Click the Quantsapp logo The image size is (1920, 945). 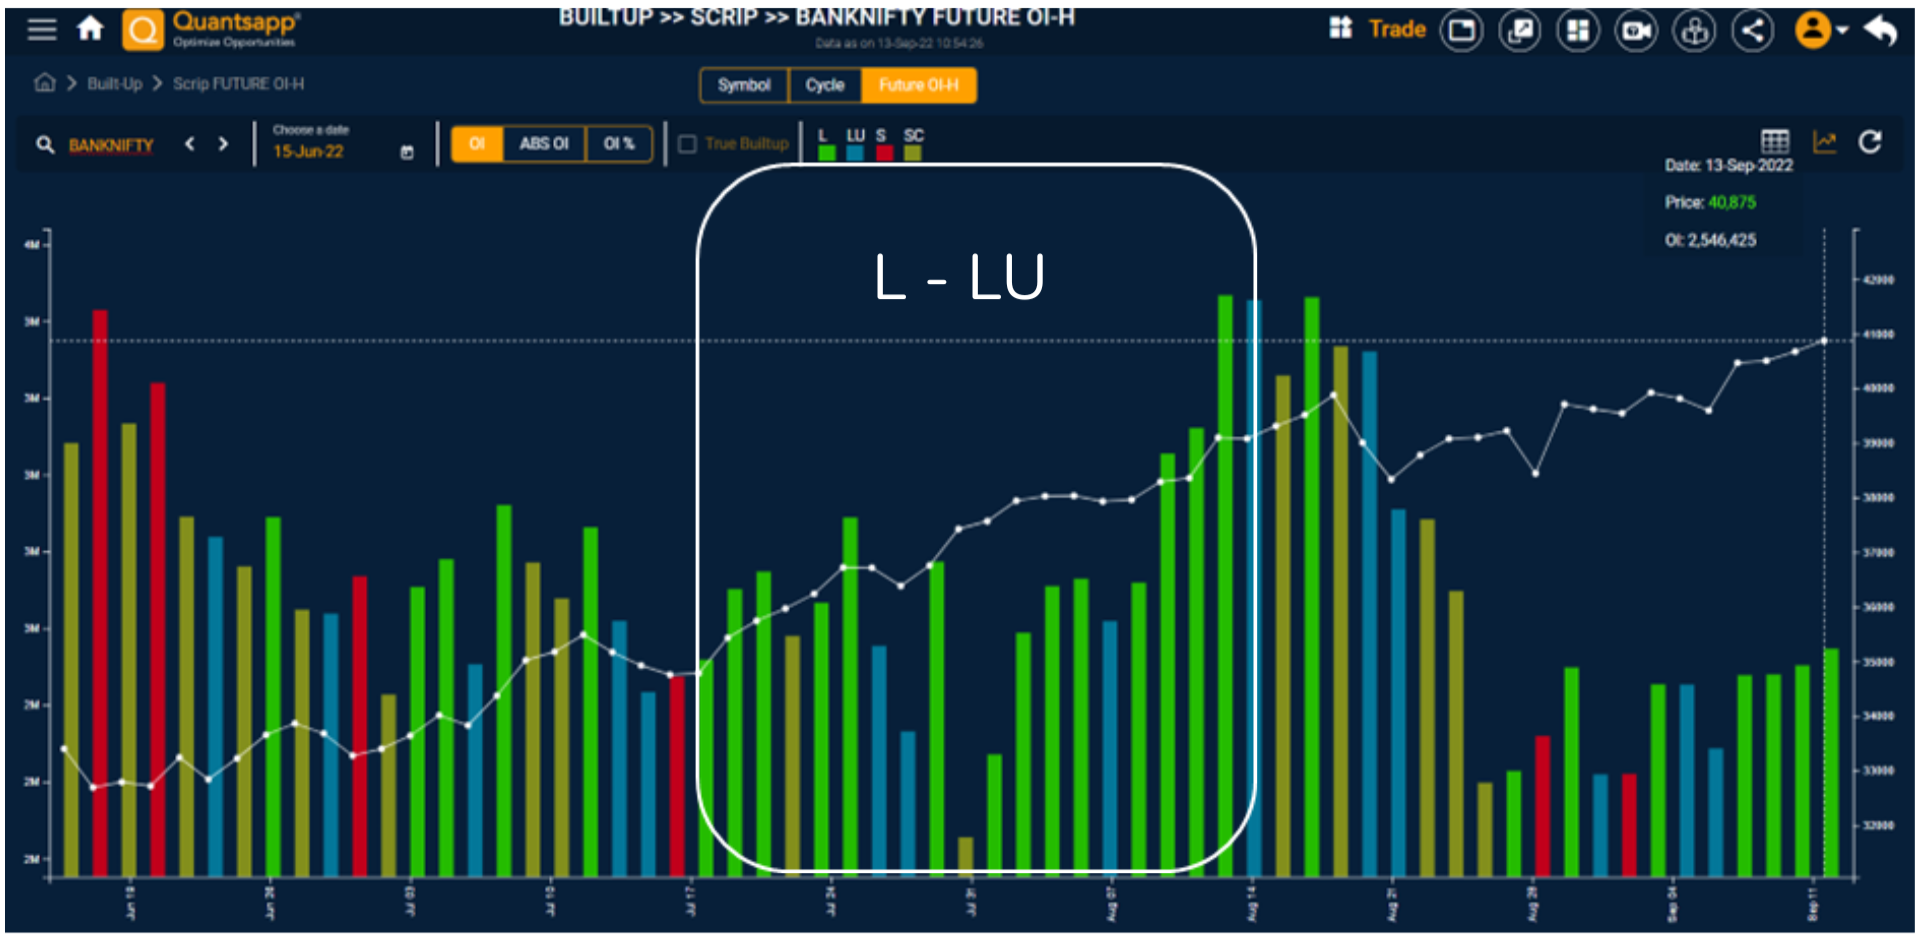(143, 28)
